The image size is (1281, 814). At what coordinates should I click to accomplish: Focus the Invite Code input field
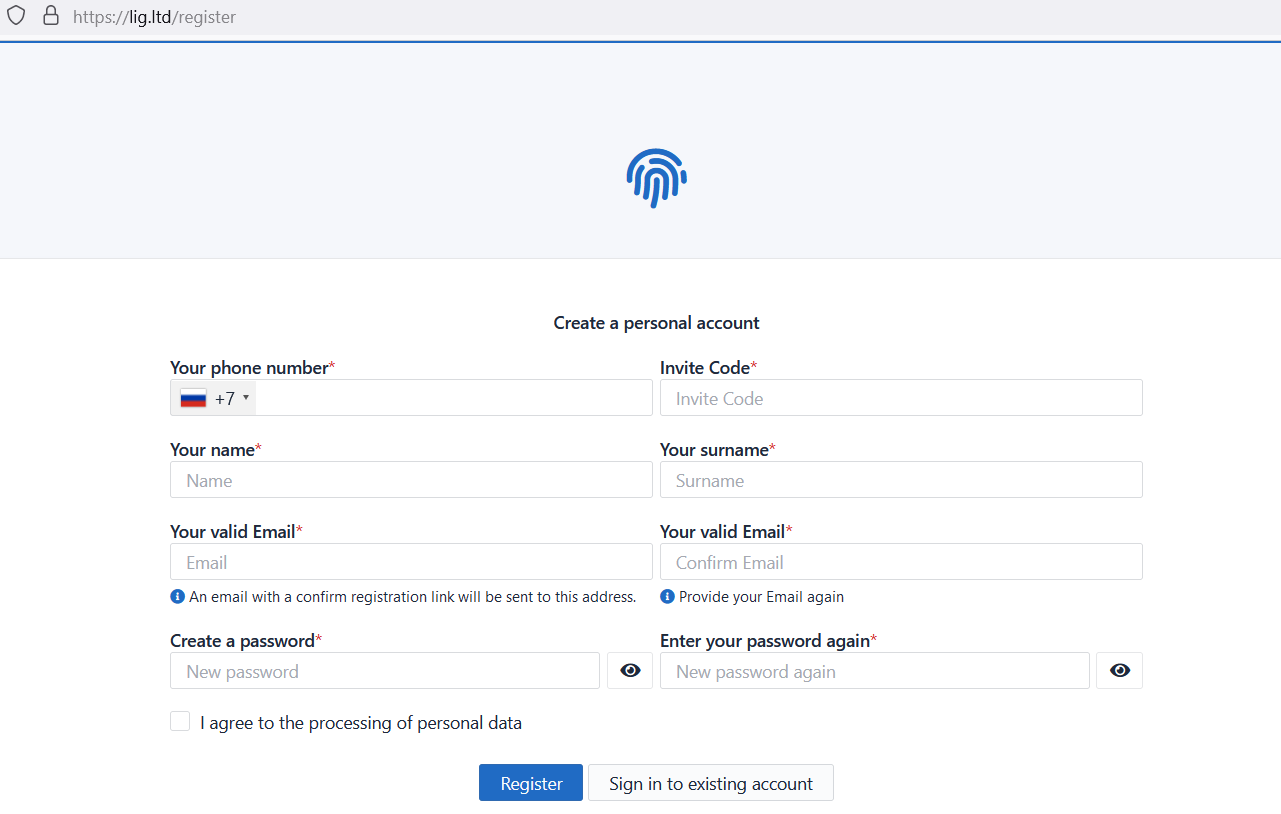coord(901,398)
